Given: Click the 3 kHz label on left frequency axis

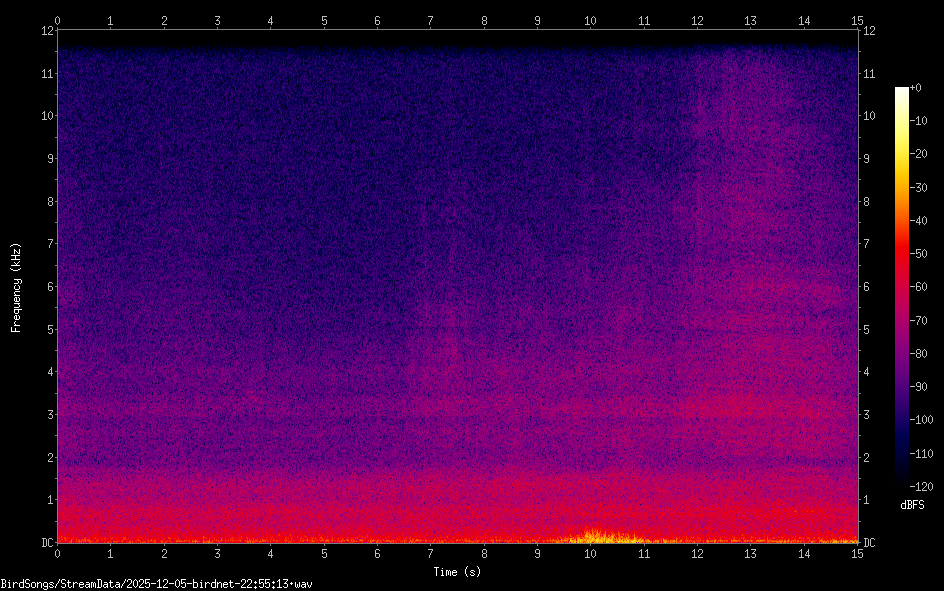Looking at the screenshot, I should click(48, 415).
